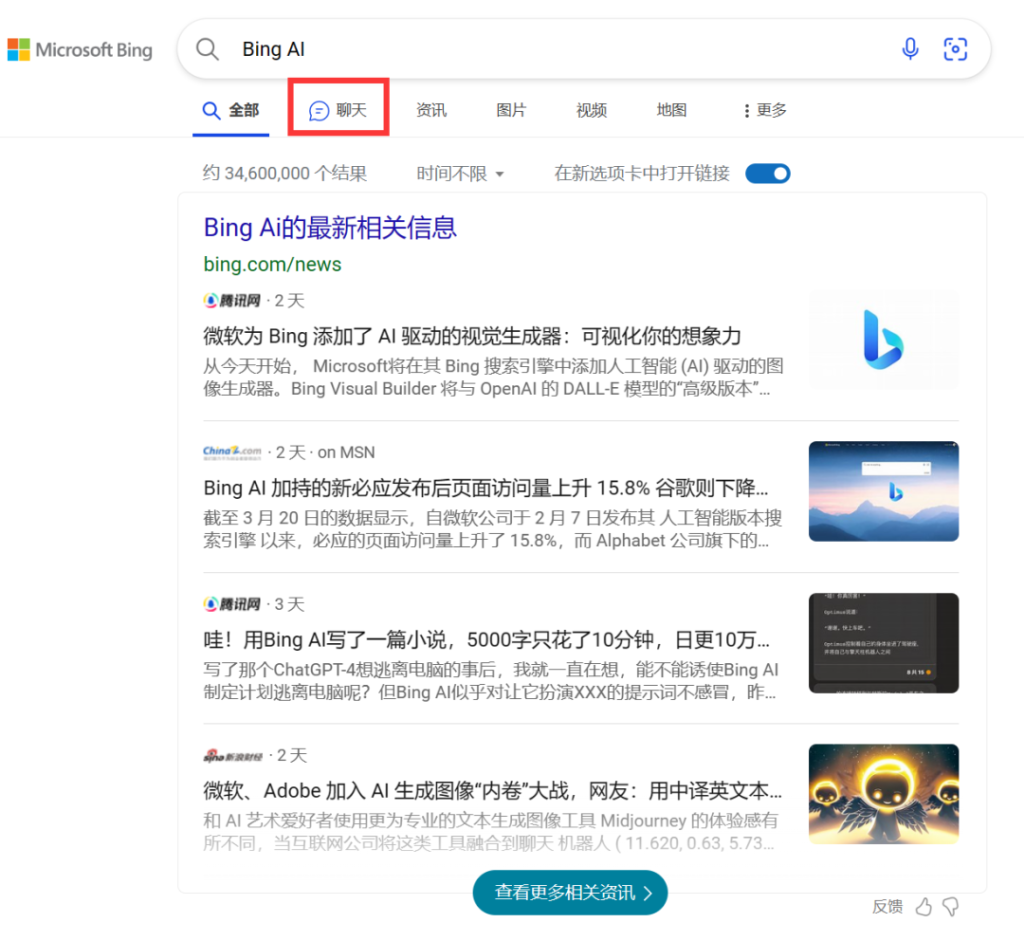
Task: Click the search magnifier icon in search box
Action: 208,49
